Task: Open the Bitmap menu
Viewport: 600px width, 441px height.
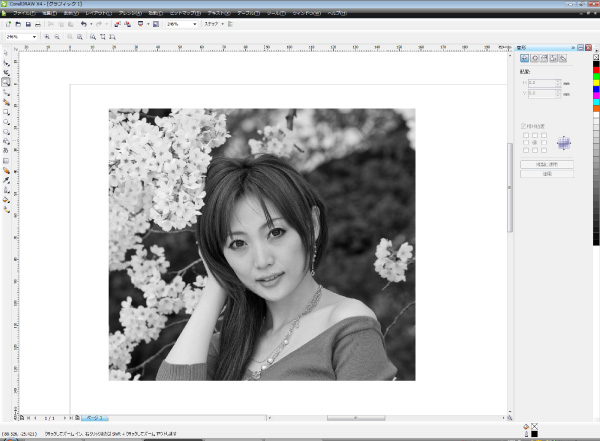Action: 185,13
